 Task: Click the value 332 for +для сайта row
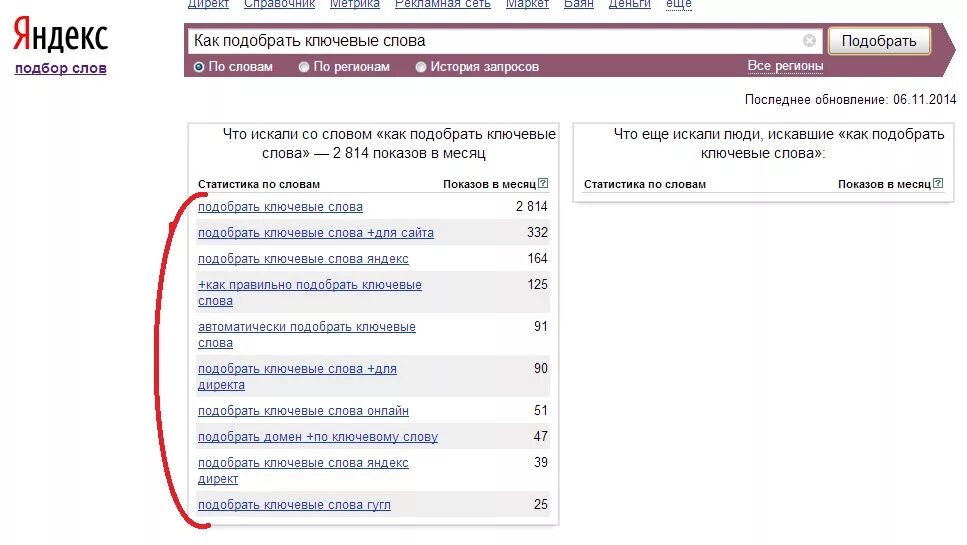coord(537,232)
